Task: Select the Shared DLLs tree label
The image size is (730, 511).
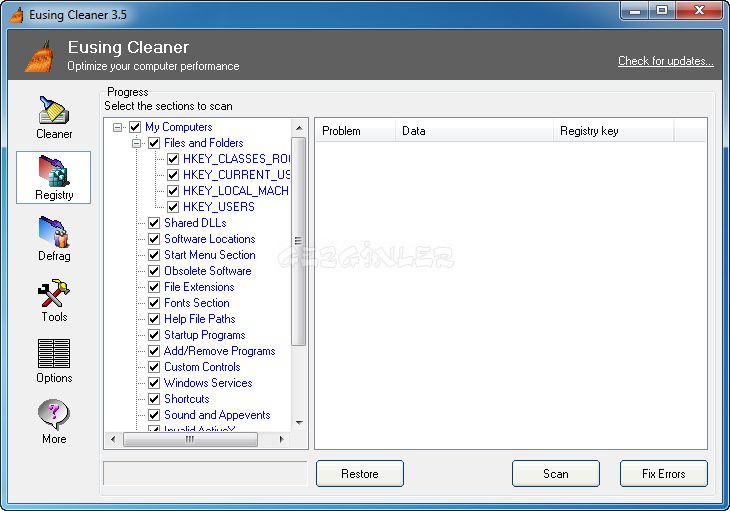Action: (x=195, y=223)
